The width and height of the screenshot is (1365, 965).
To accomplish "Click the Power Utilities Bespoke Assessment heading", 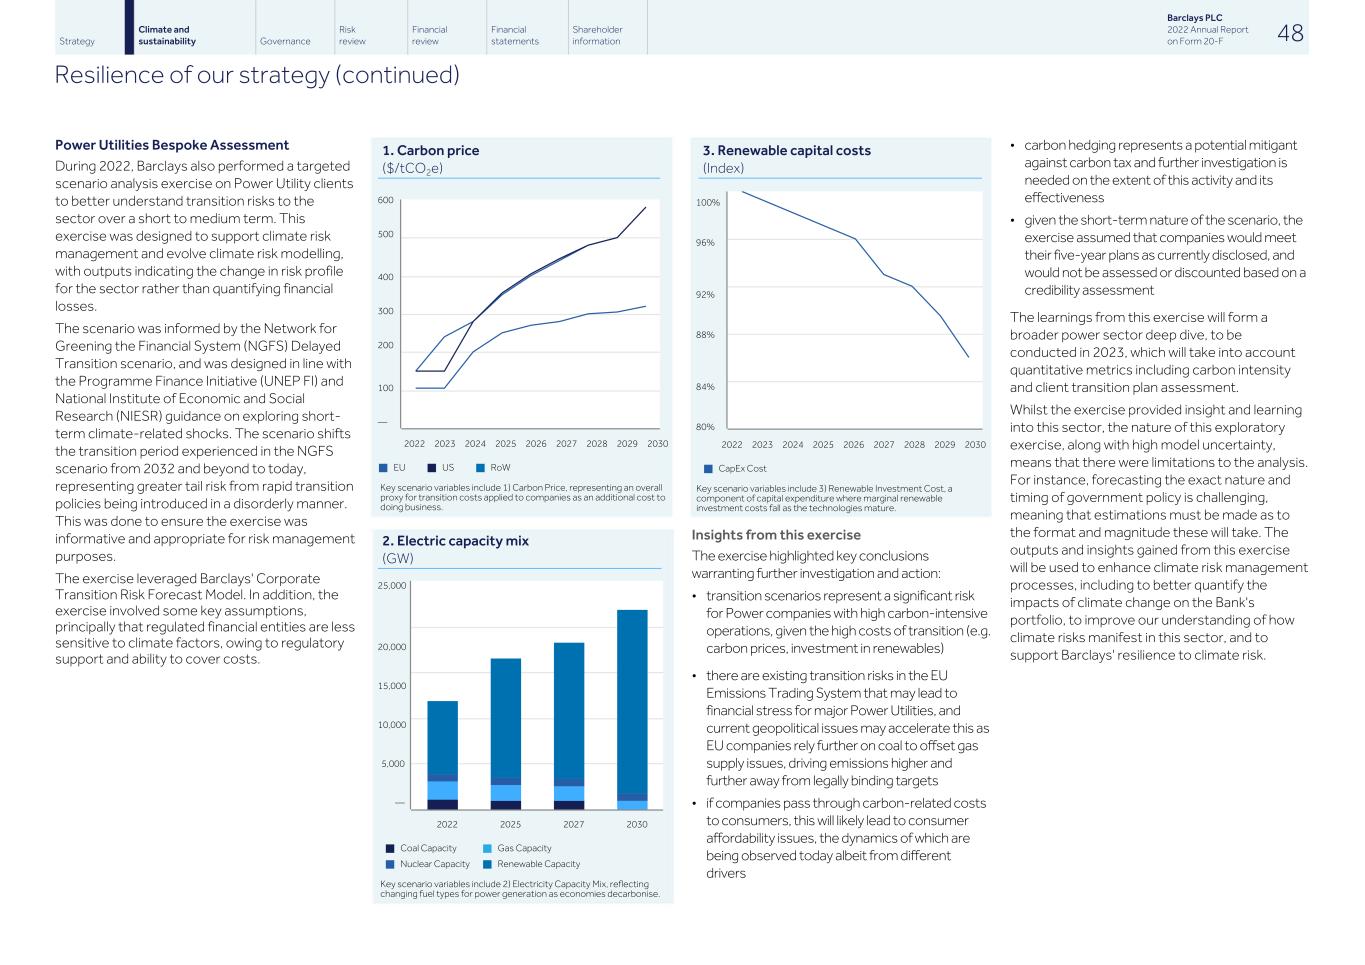I will tap(172, 145).
